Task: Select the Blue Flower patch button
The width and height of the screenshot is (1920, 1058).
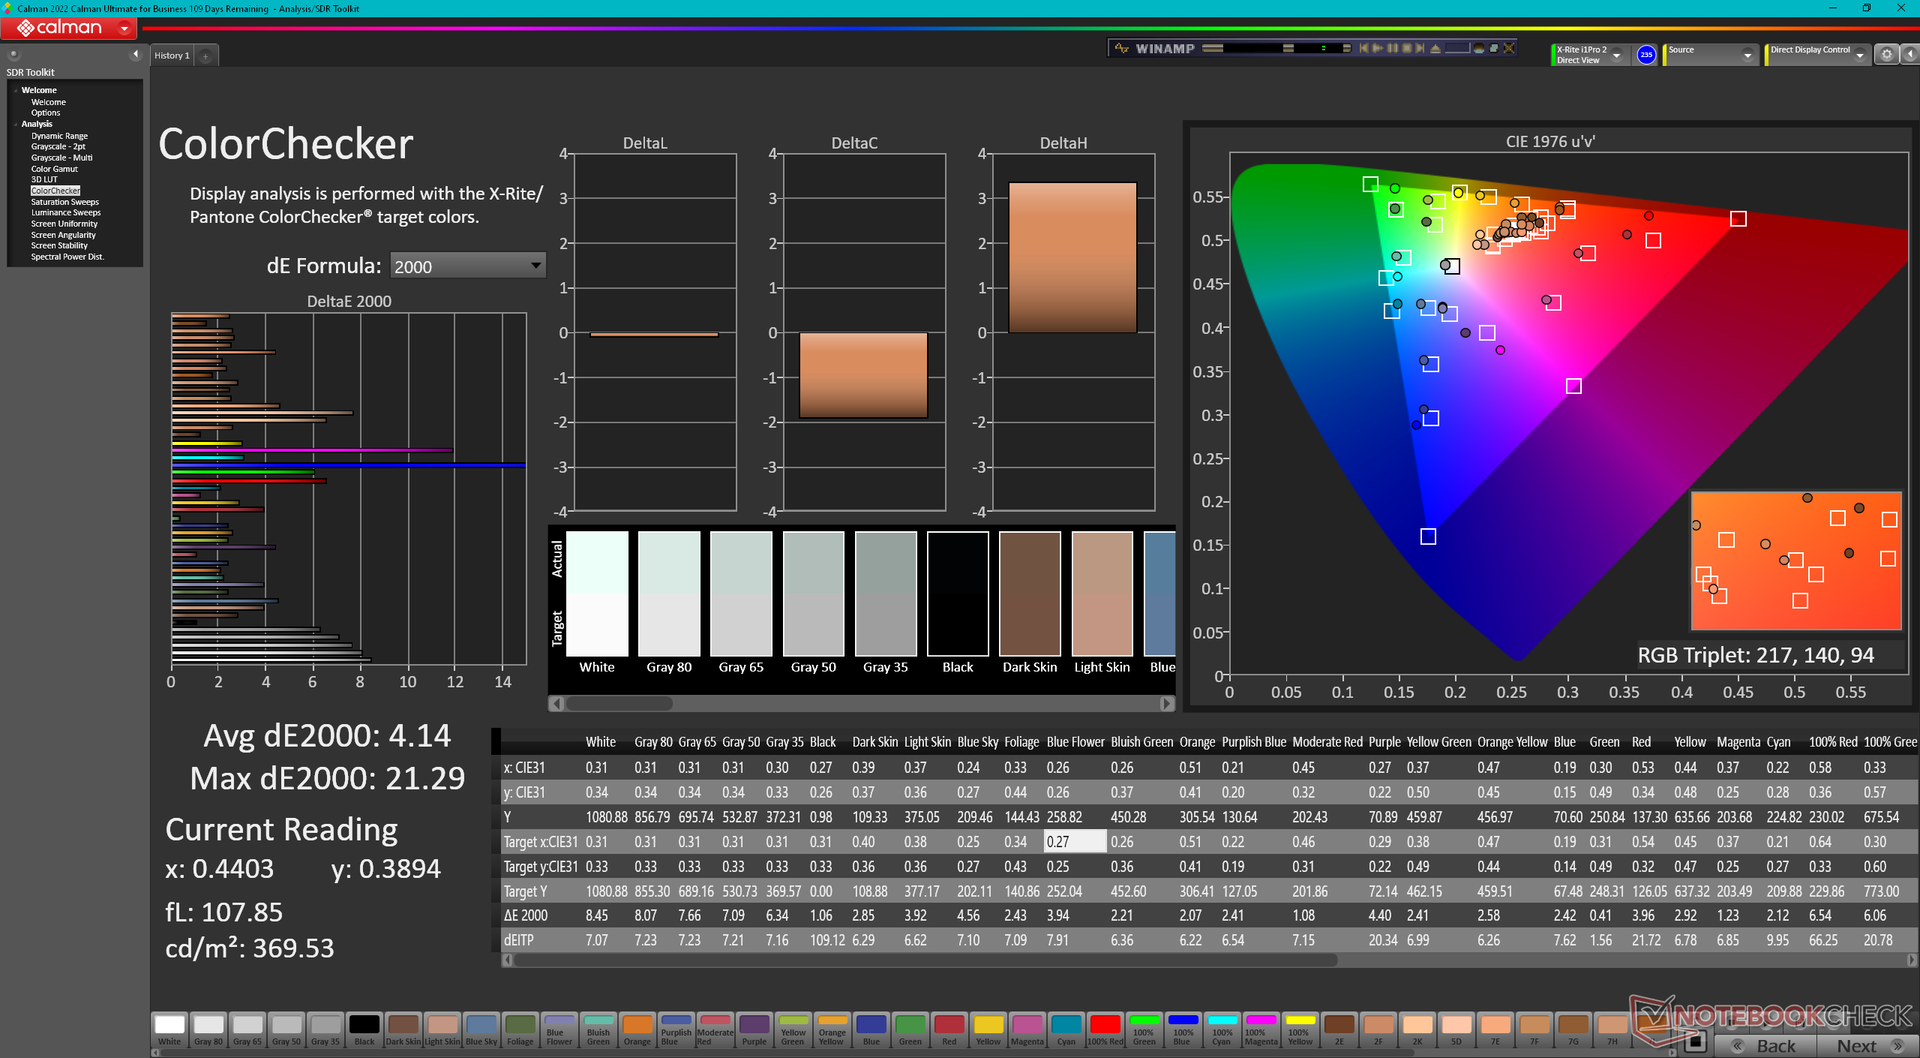Action: (x=559, y=1030)
